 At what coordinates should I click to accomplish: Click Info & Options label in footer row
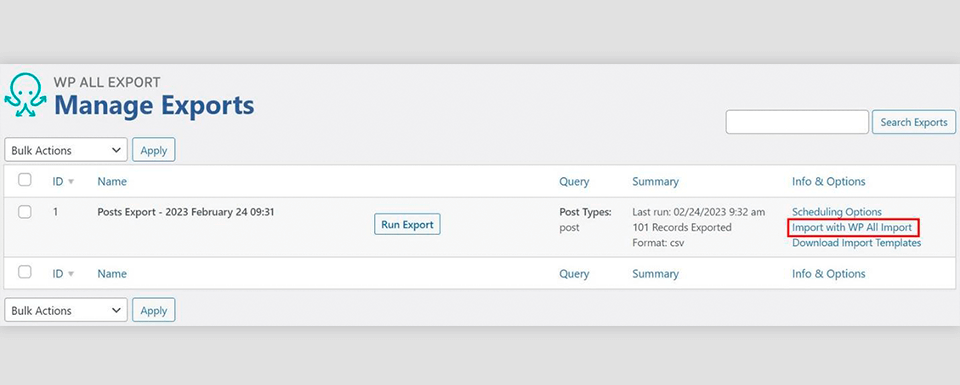pyautogui.click(x=829, y=274)
